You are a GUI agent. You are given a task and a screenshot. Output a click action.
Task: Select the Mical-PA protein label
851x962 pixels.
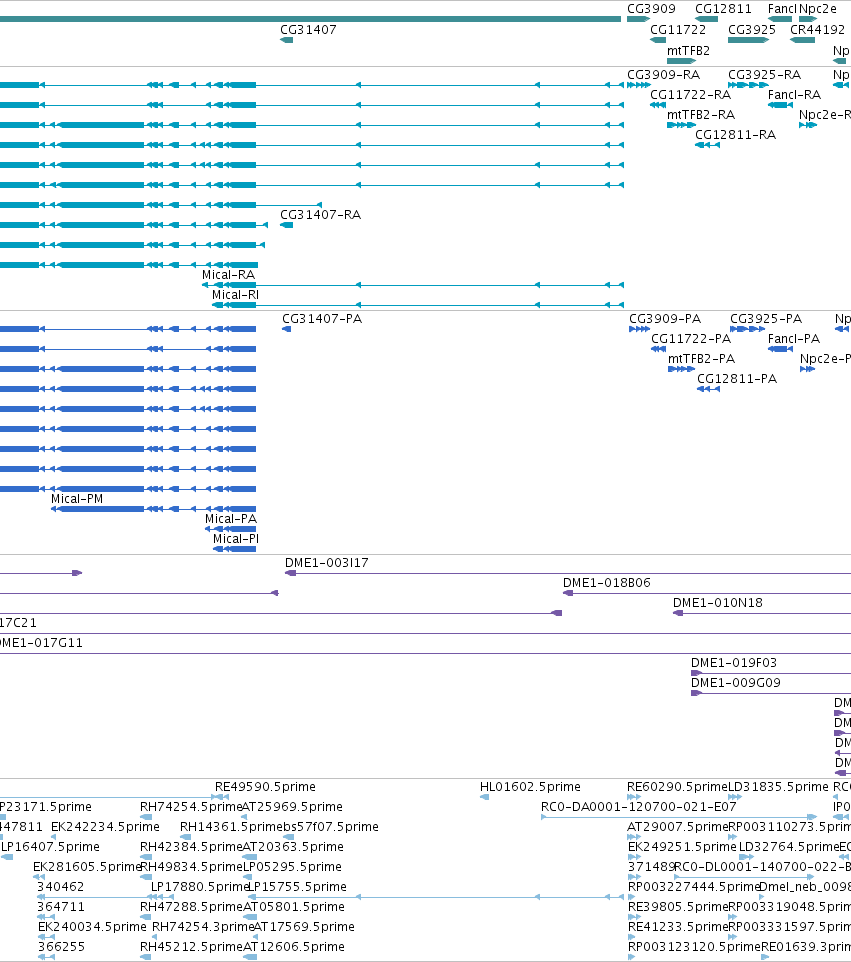pyautogui.click(x=231, y=519)
